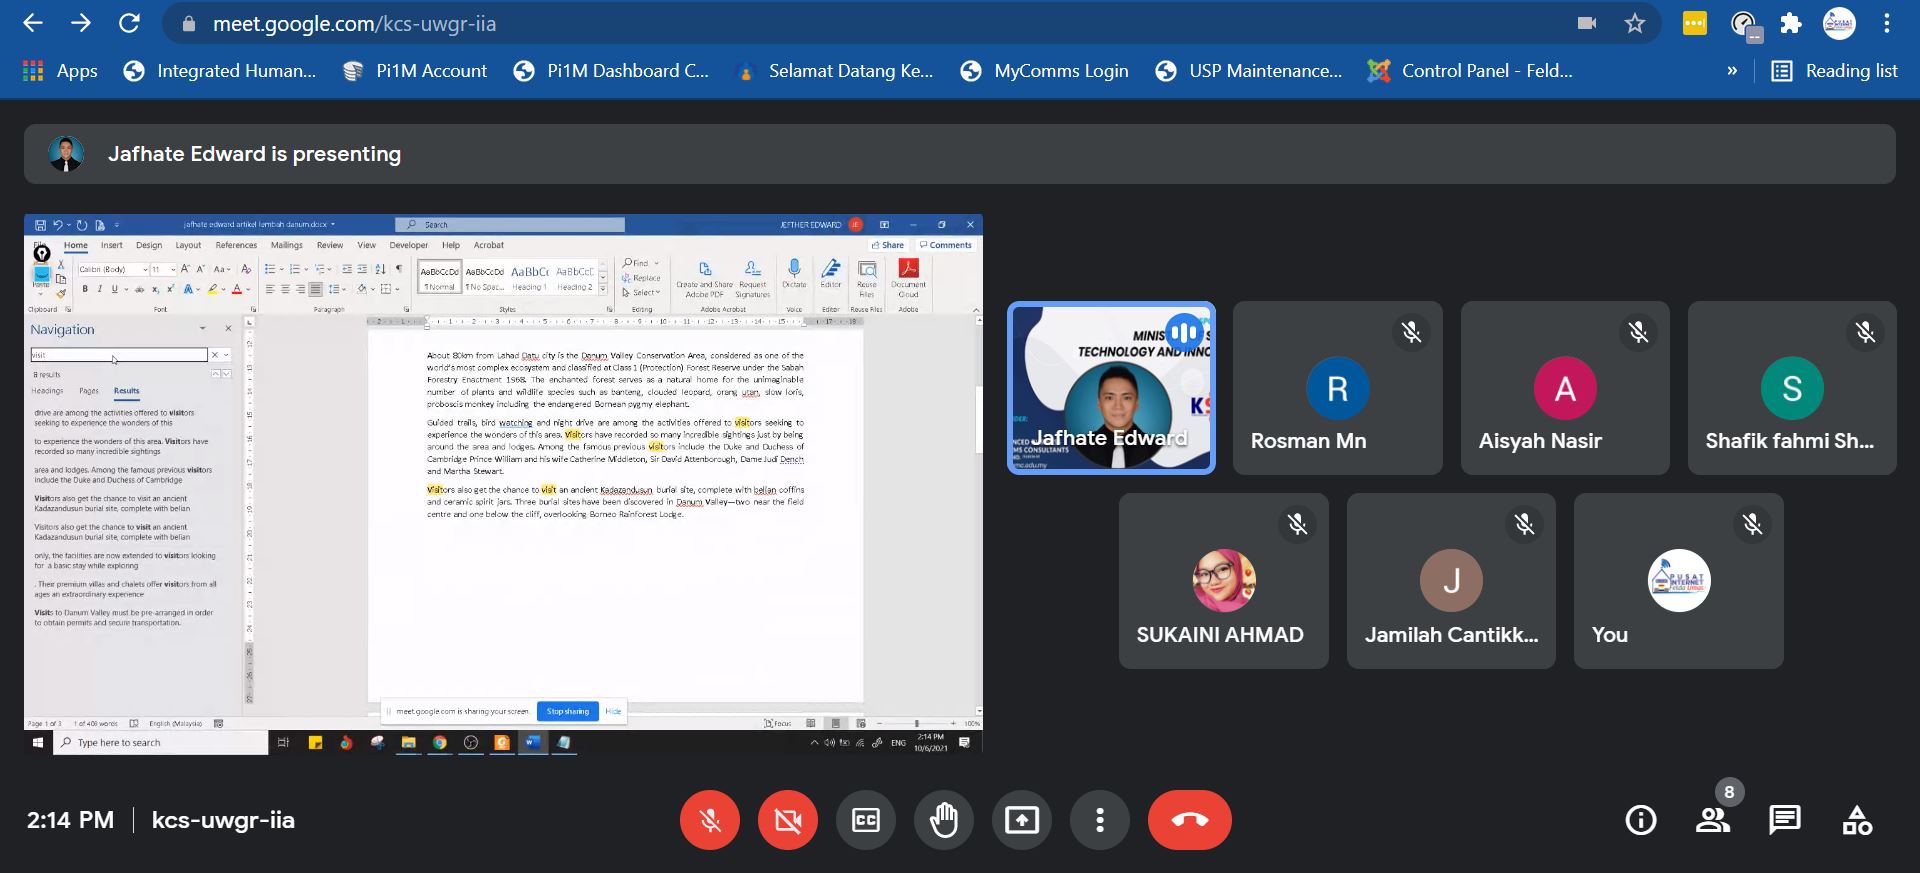Click the Present now screen share icon

[x=1021, y=820]
